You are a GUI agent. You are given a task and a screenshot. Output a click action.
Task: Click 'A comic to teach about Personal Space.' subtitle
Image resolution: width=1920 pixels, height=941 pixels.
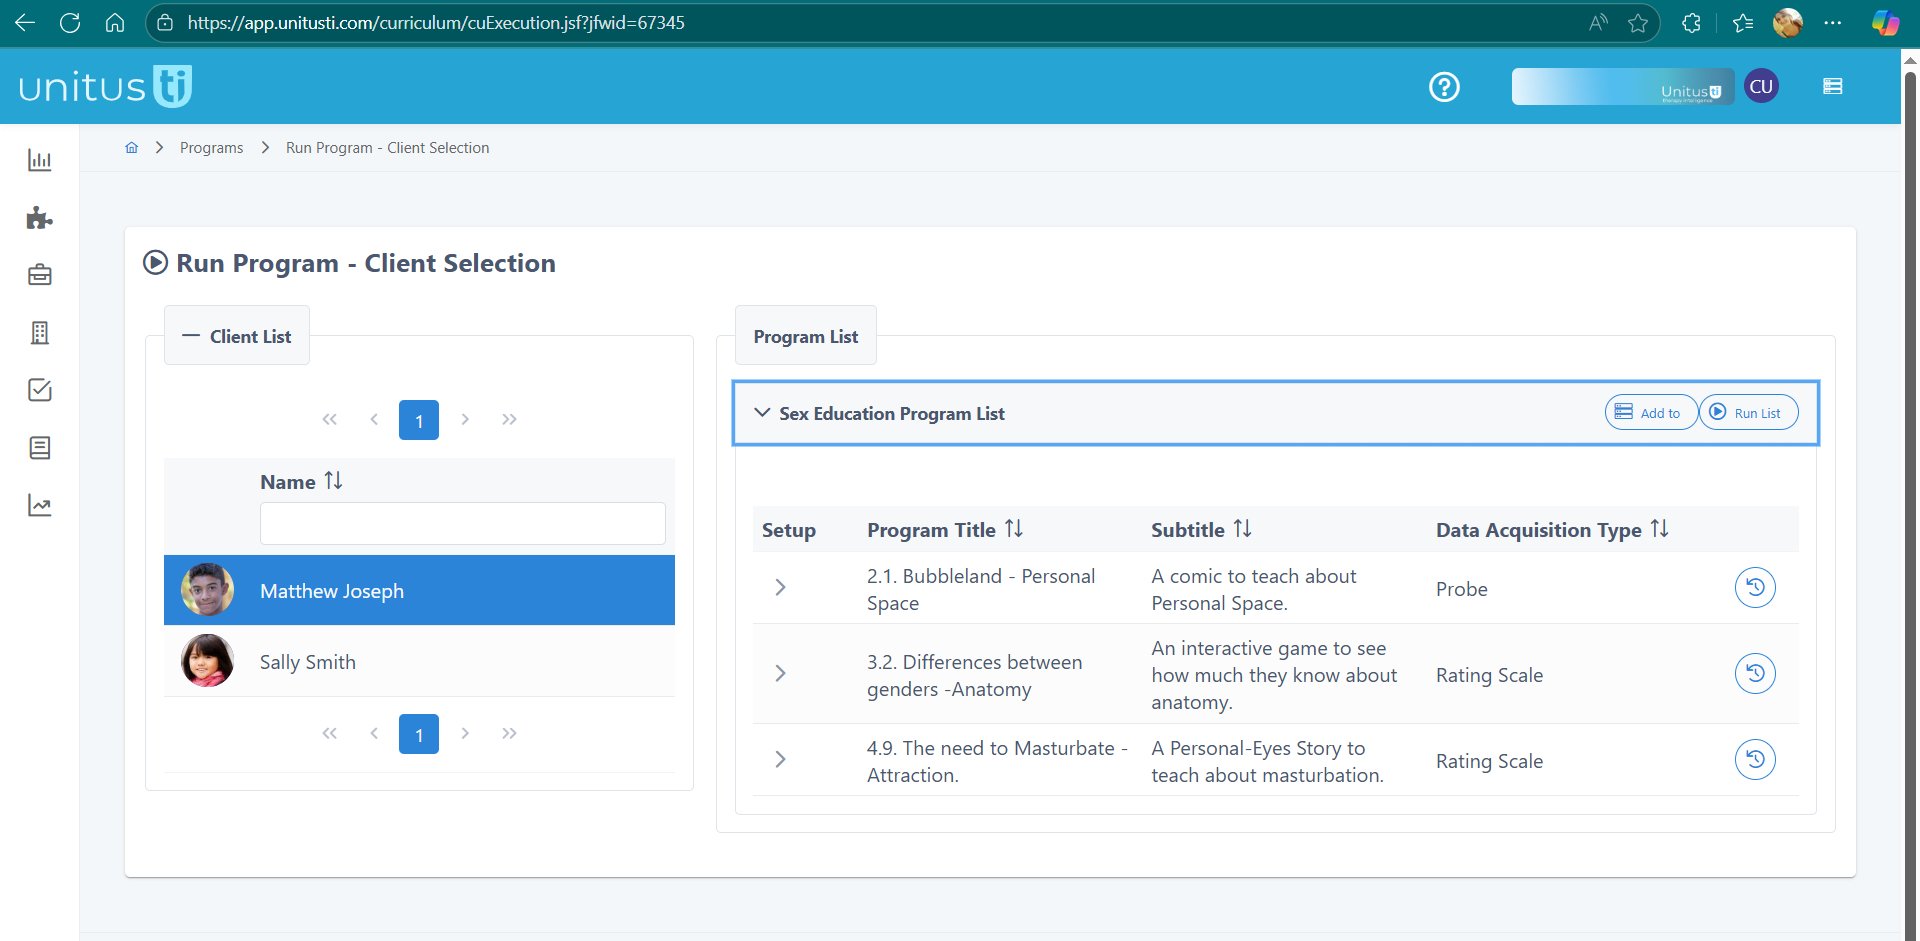(1254, 589)
